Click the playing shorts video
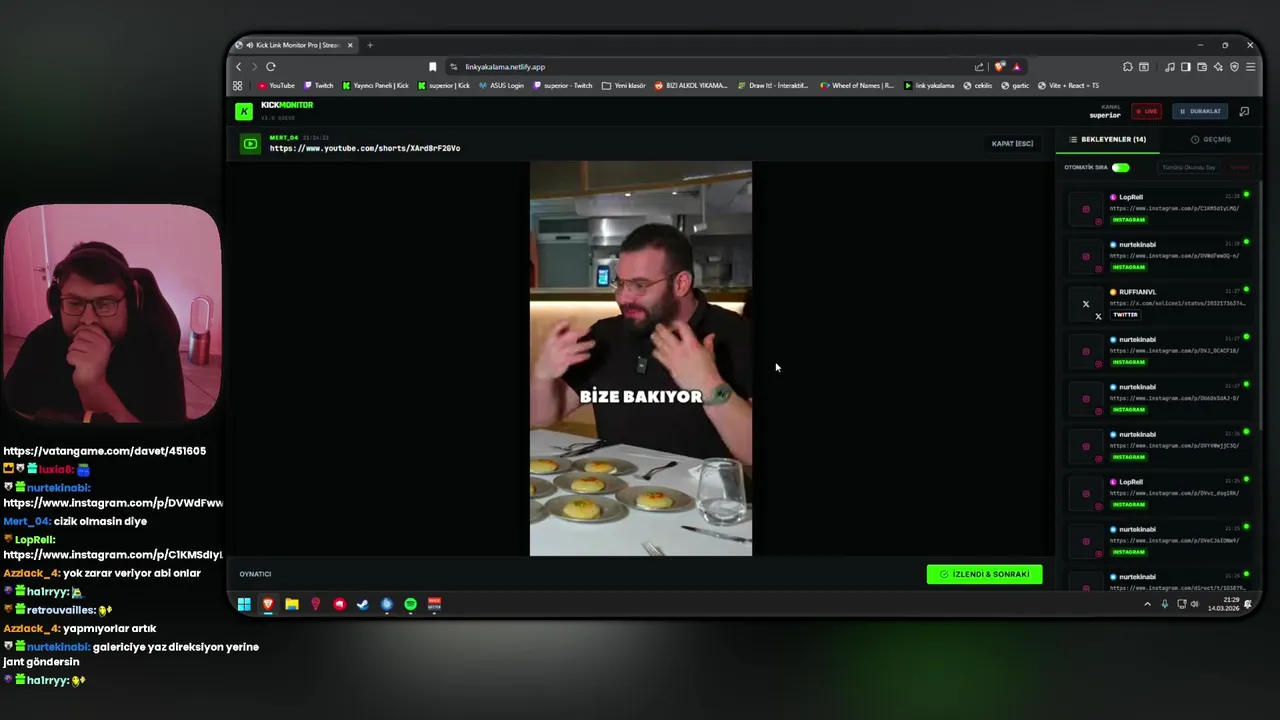This screenshot has width=1280, height=720. pyautogui.click(x=641, y=359)
